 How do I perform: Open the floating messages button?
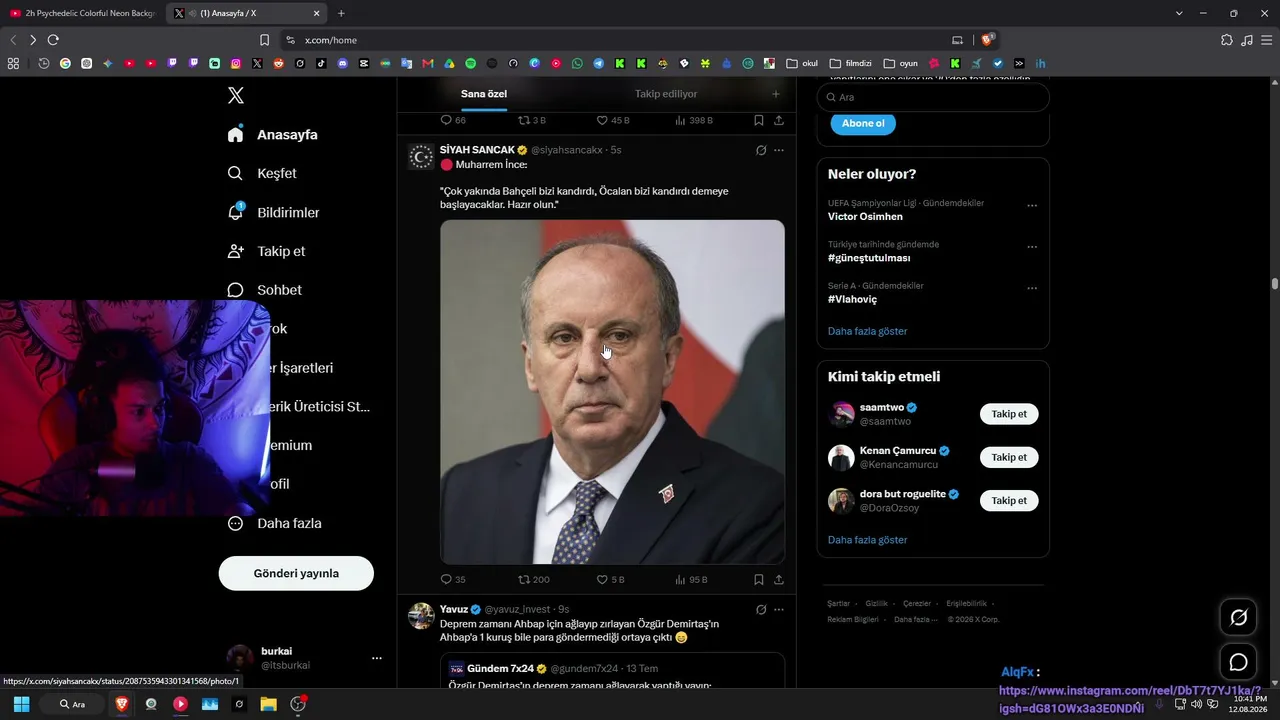1238,662
